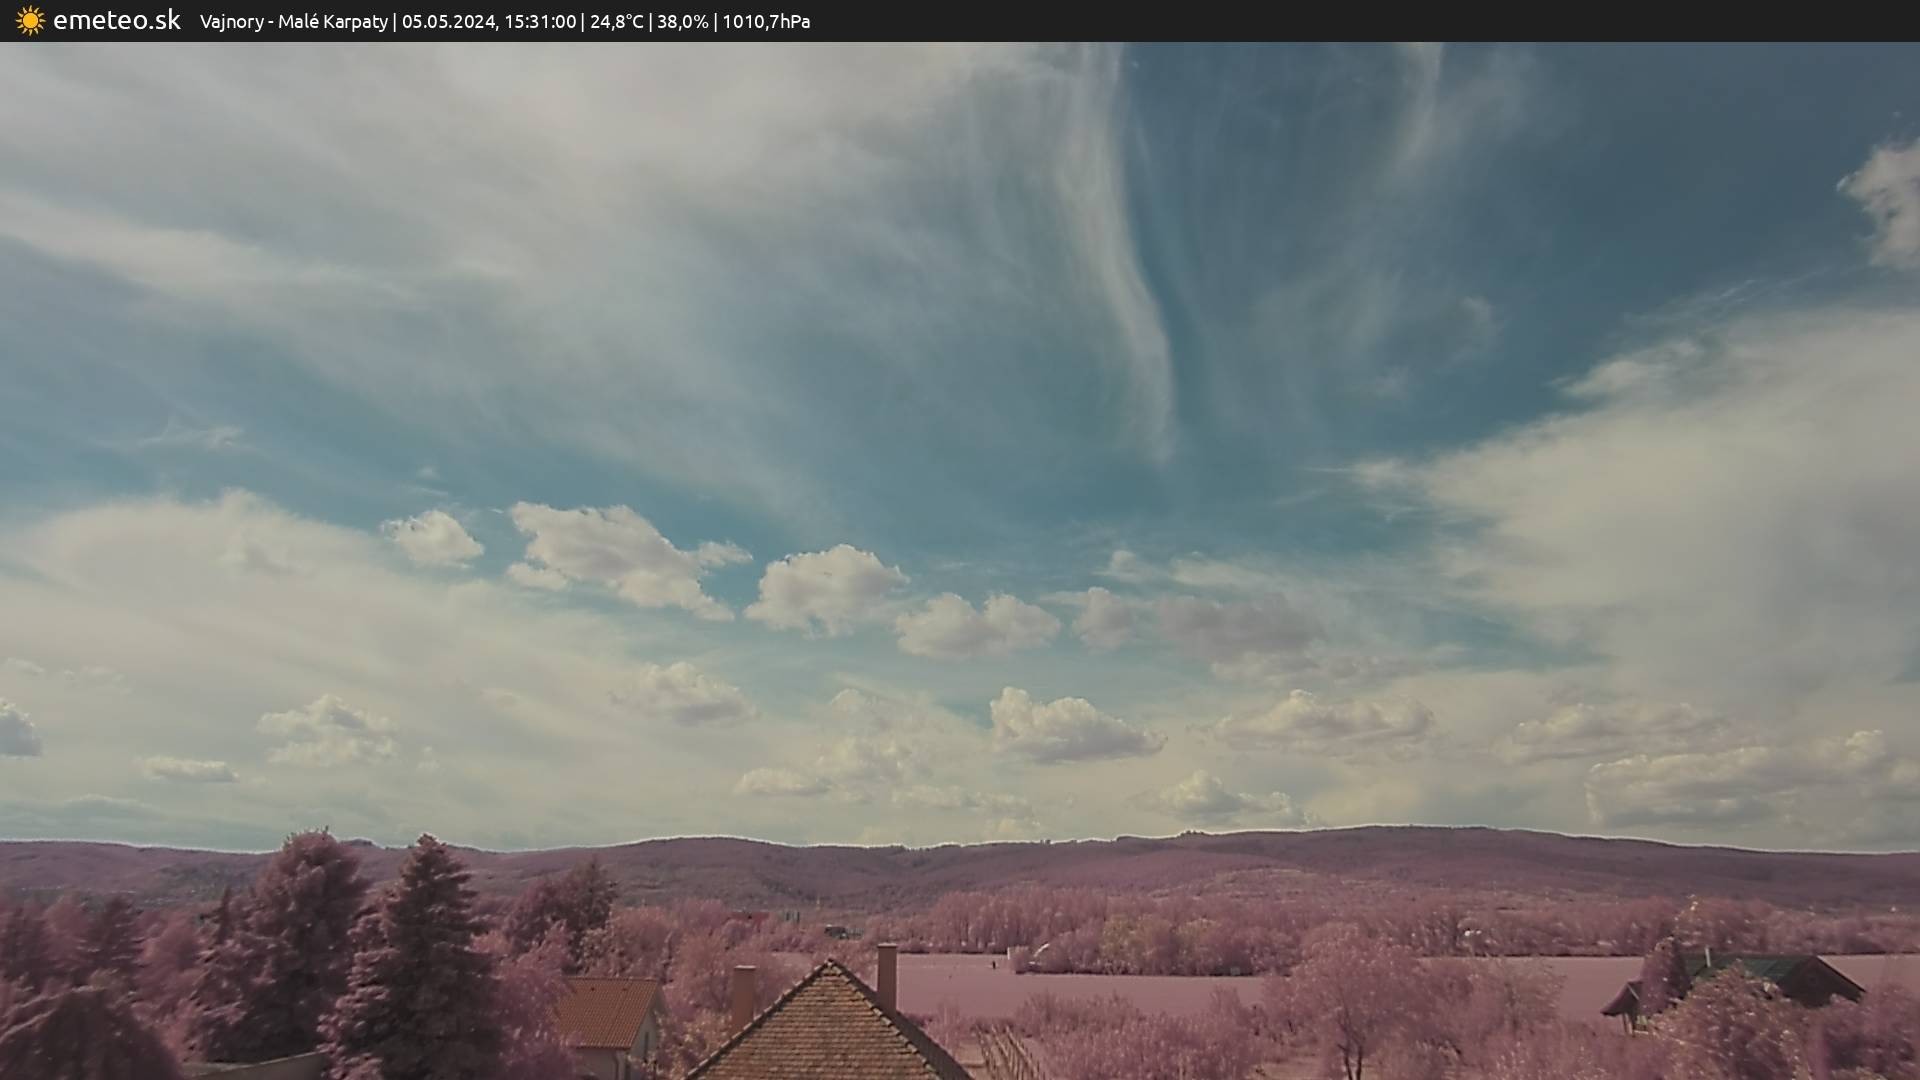Click the puffy cumulus cloud at center

[825, 590]
